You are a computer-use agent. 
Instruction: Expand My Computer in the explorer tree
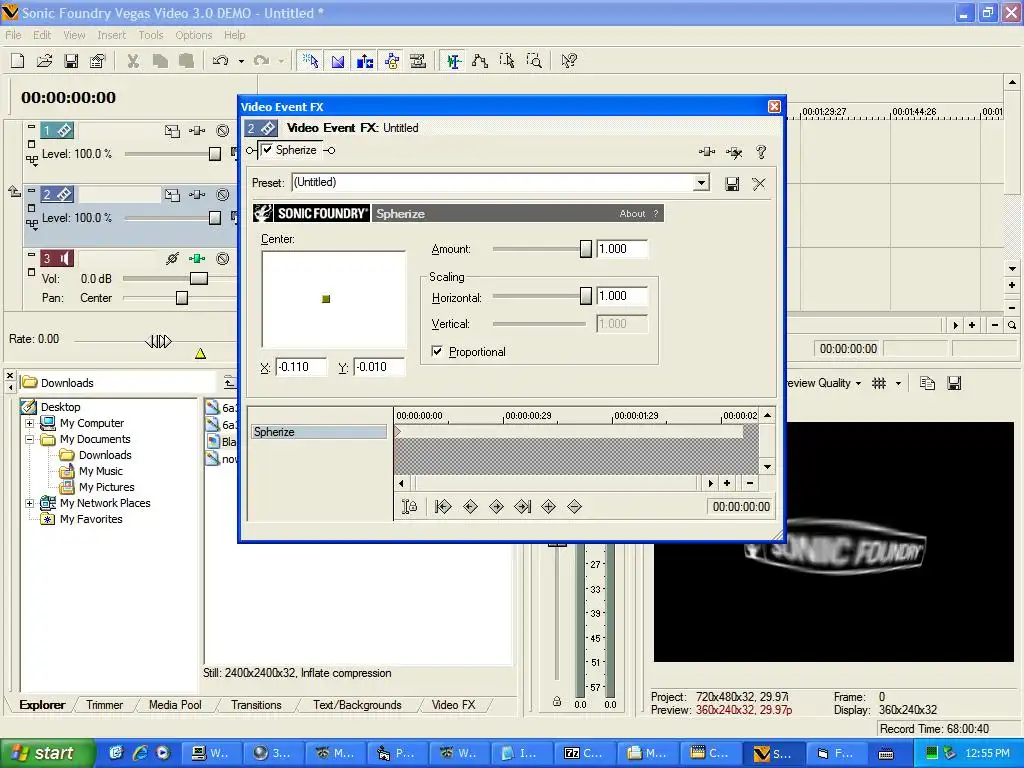click(29, 423)
